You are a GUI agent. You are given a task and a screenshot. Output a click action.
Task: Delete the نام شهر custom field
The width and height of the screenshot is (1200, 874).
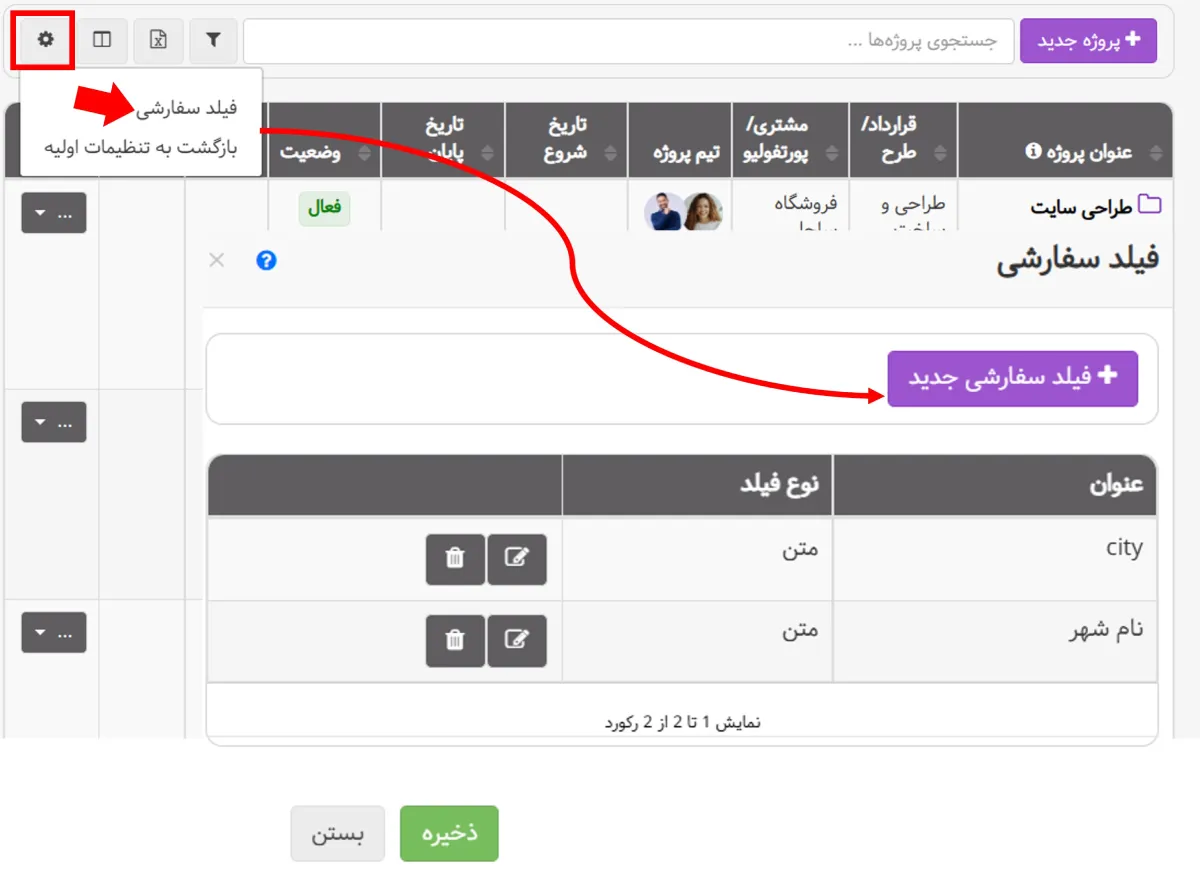[x=455, y=640]
